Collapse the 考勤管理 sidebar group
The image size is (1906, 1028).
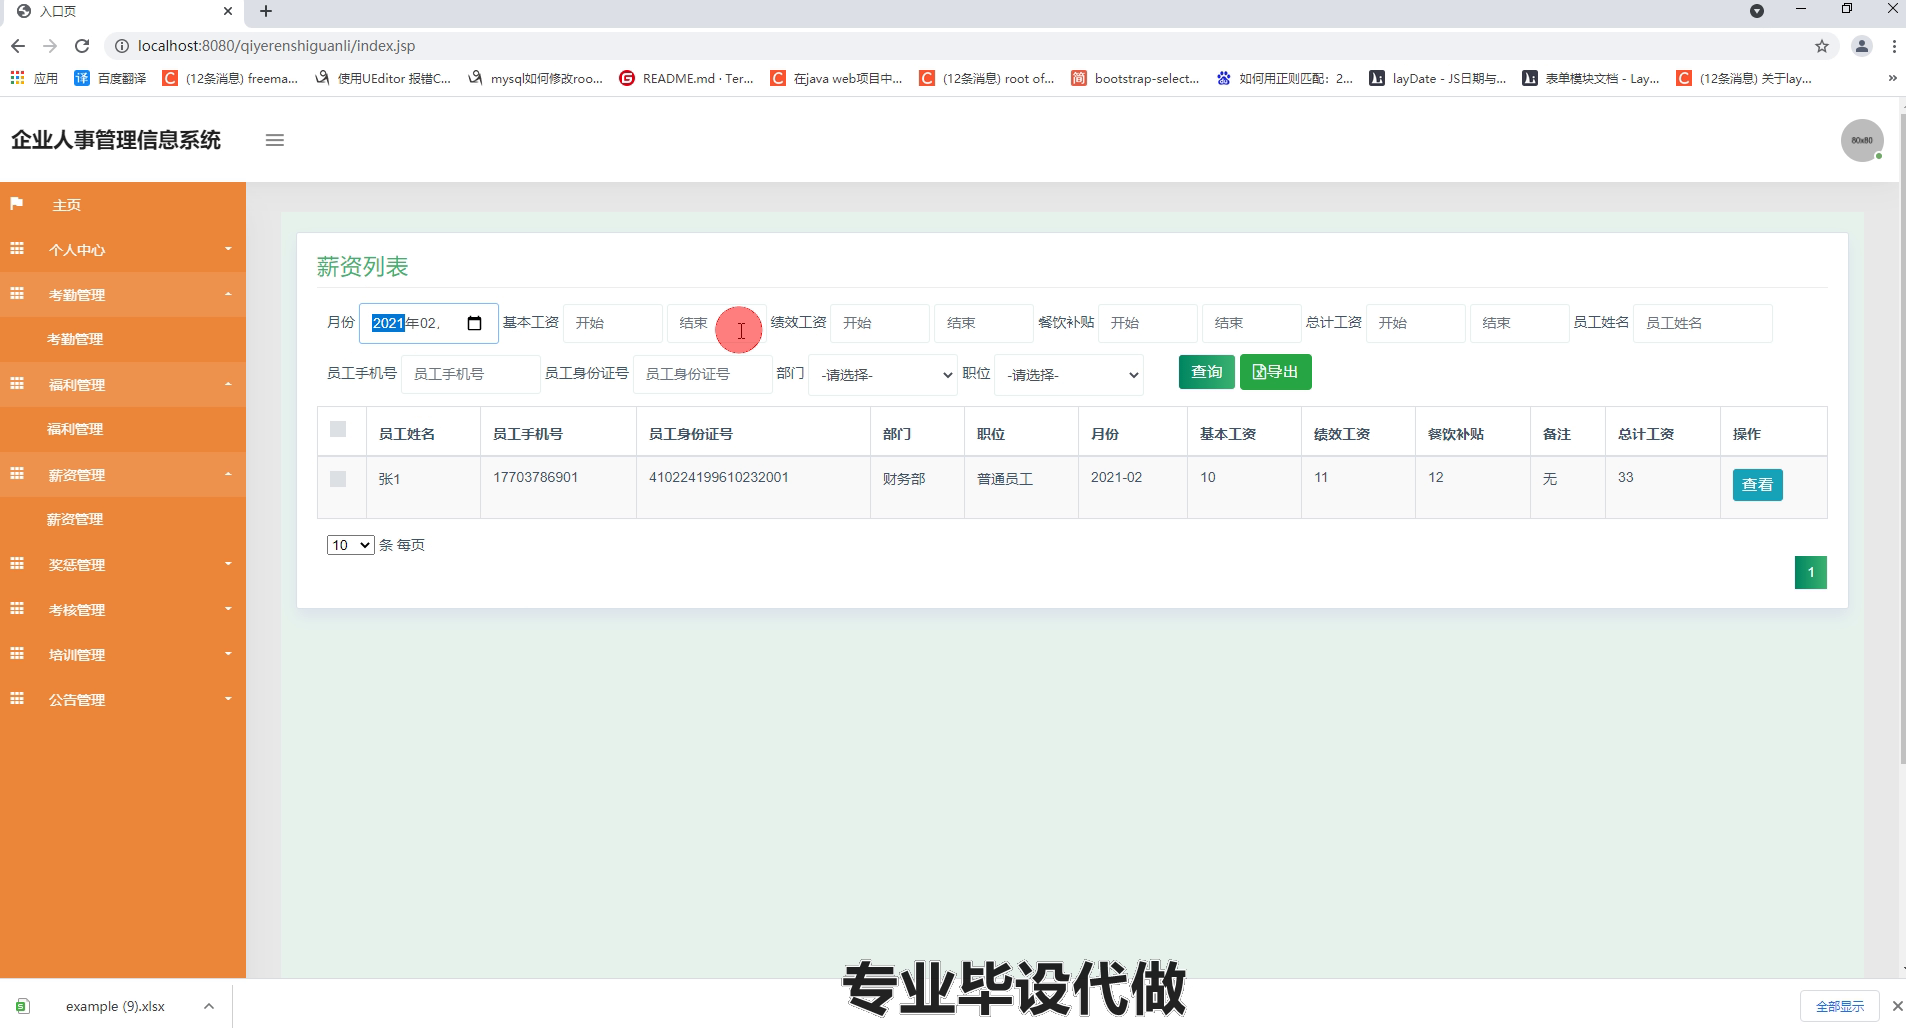123,294
